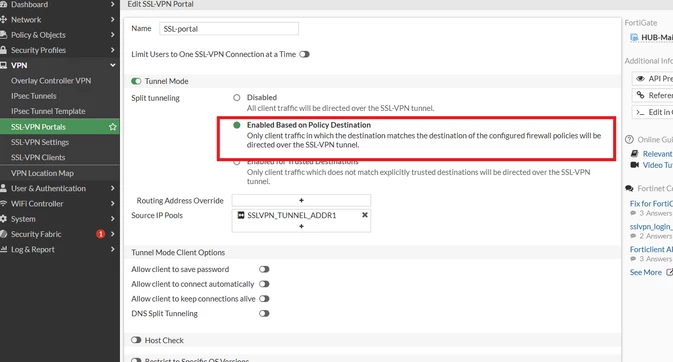This screenshot has width=673, height=362.
Task: Open the Fix for FortiC community link
Action: click(651, 204)
